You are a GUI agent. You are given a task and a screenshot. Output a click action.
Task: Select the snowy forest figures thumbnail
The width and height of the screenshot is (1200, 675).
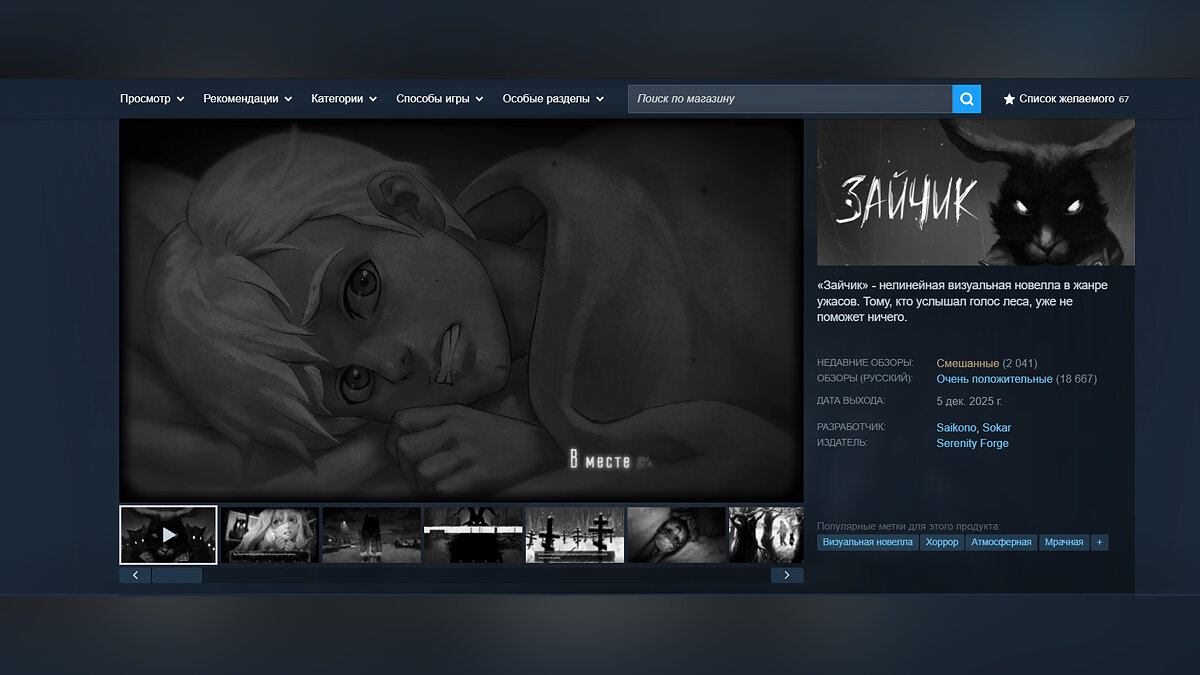[766, 535]
